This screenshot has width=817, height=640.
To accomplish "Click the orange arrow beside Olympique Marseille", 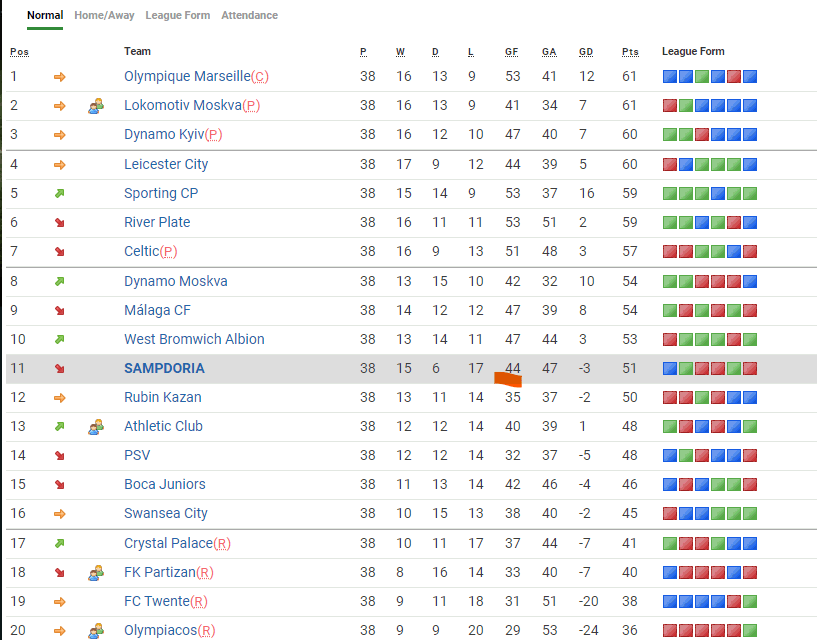I will (59, 77).
